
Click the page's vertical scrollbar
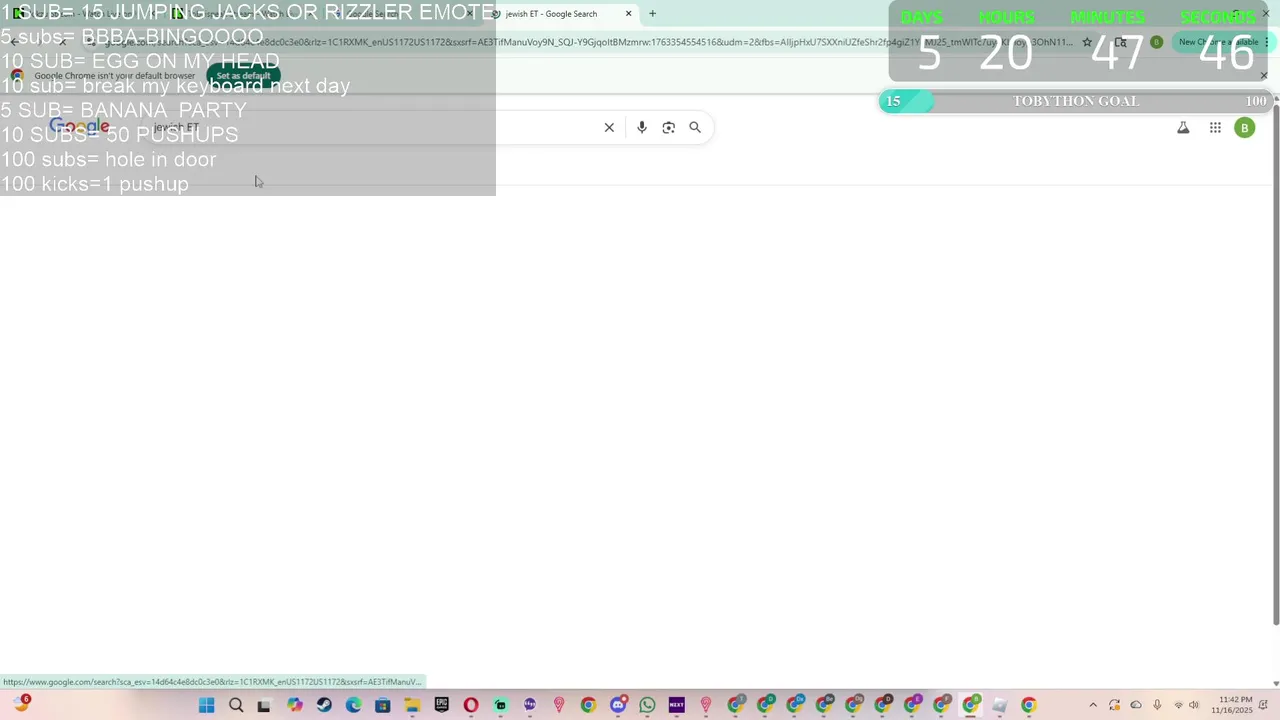pyautogui.click(x=1275, y=365)
